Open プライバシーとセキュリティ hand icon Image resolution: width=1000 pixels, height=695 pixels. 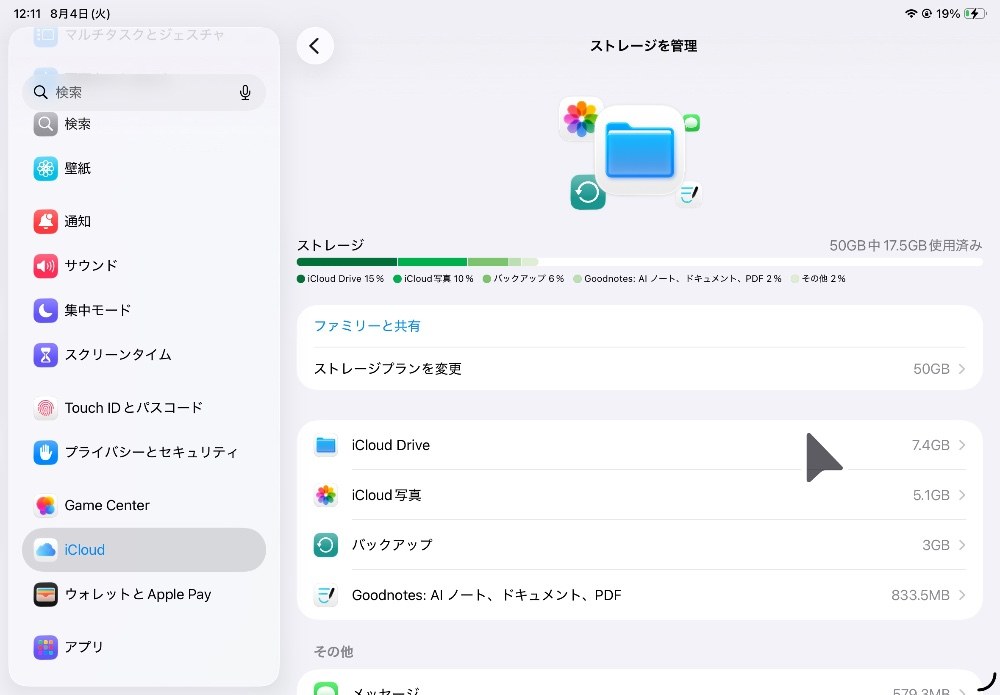(45, 452)
